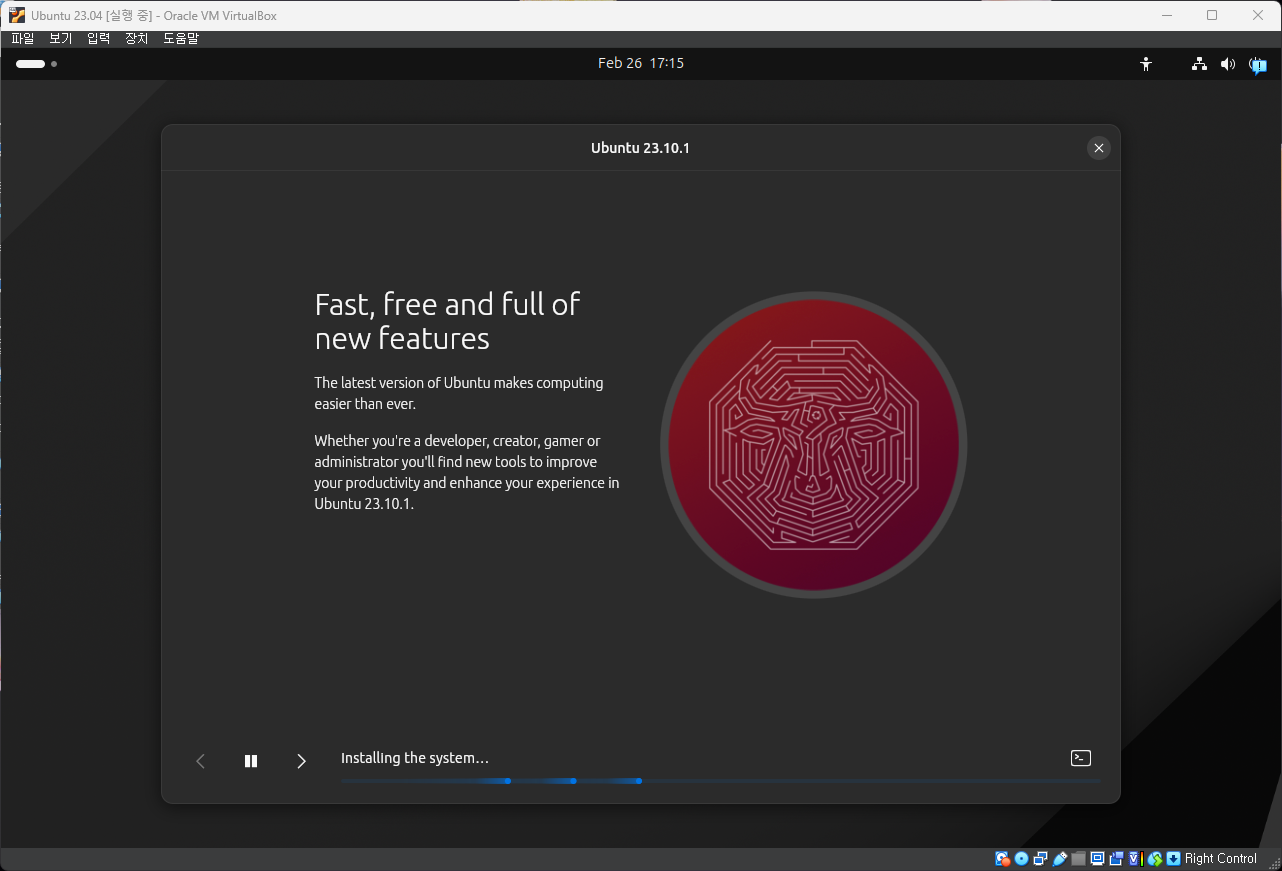Open the 파일 menu in VirtualBox
1282x871 pixels.
point(22,38)
